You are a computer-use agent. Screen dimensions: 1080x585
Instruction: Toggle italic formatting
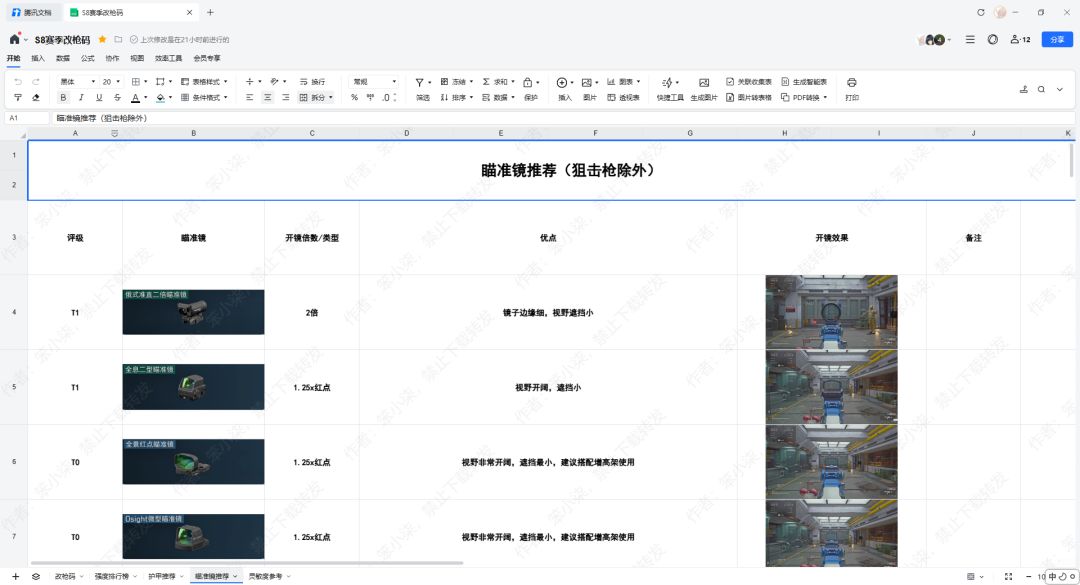click(x=81, y=97)
